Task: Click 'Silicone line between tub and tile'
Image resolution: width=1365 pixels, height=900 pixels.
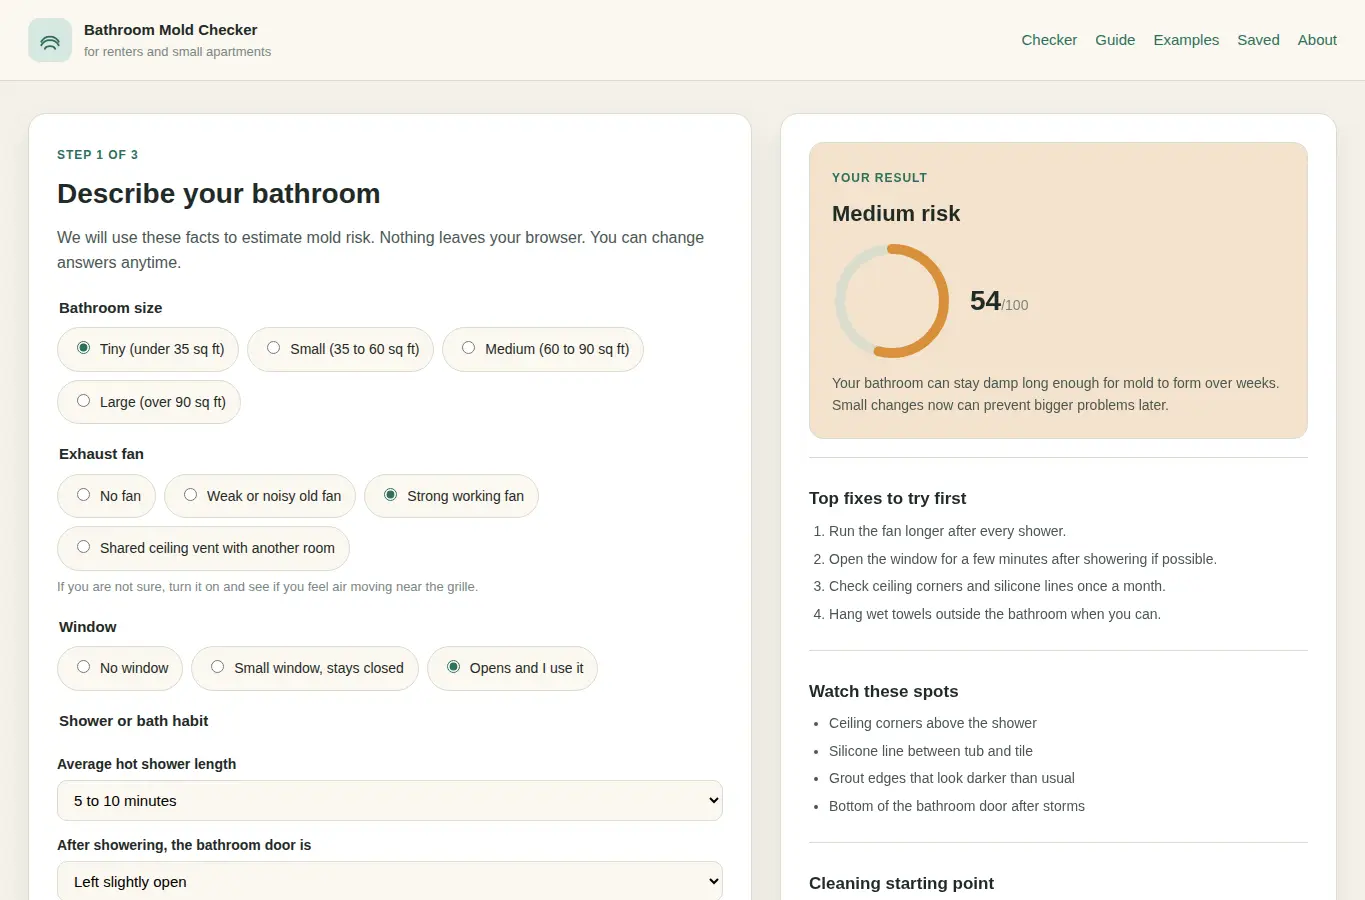Action: (931, 751)
